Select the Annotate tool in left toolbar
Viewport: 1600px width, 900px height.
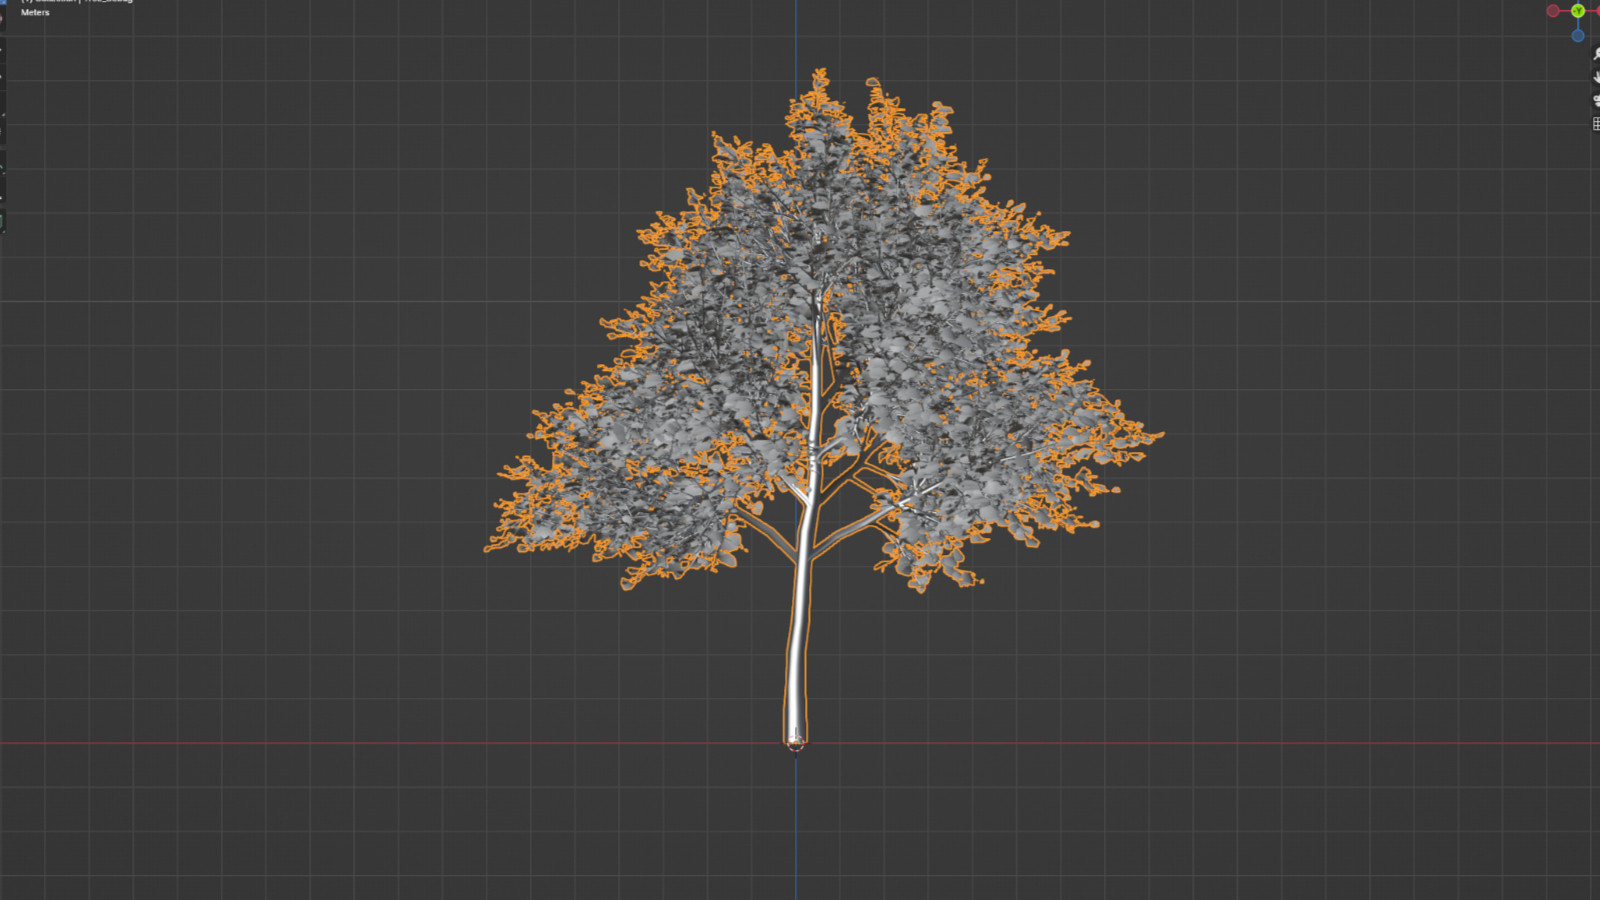point(2,166)
